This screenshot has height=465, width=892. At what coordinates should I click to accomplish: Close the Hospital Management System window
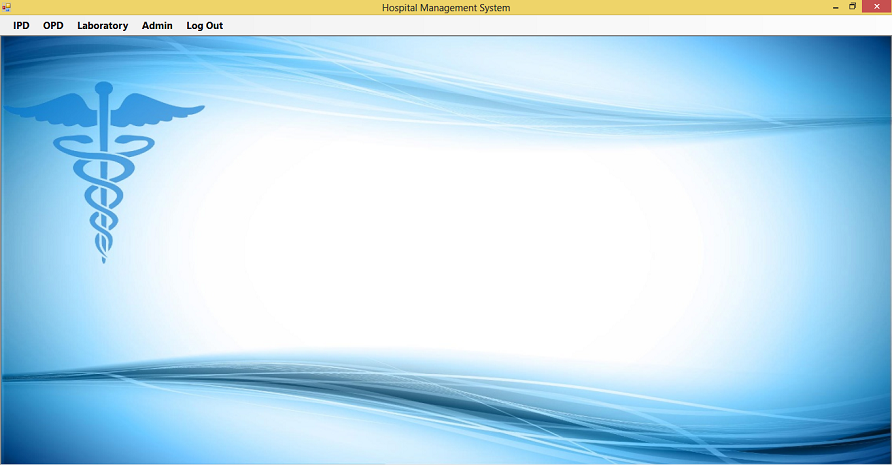[x=877, y=7]
